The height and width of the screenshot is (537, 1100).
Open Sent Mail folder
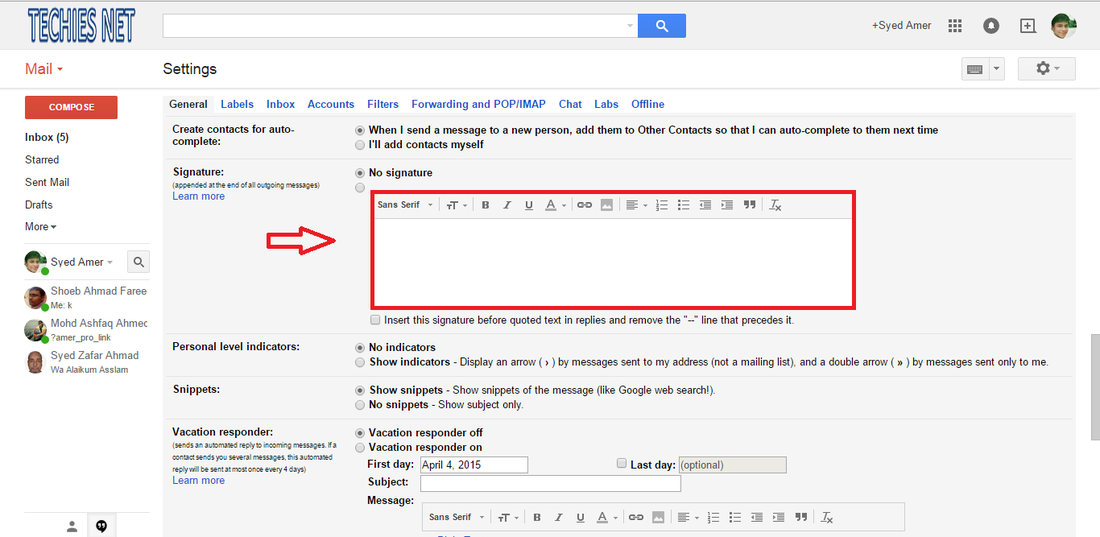point(47,182)
